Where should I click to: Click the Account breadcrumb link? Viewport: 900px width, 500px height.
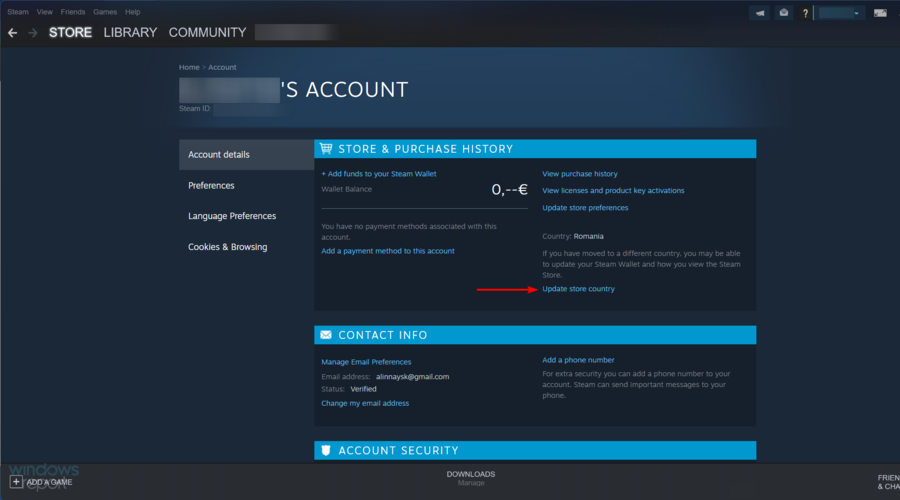click(222, 67)
